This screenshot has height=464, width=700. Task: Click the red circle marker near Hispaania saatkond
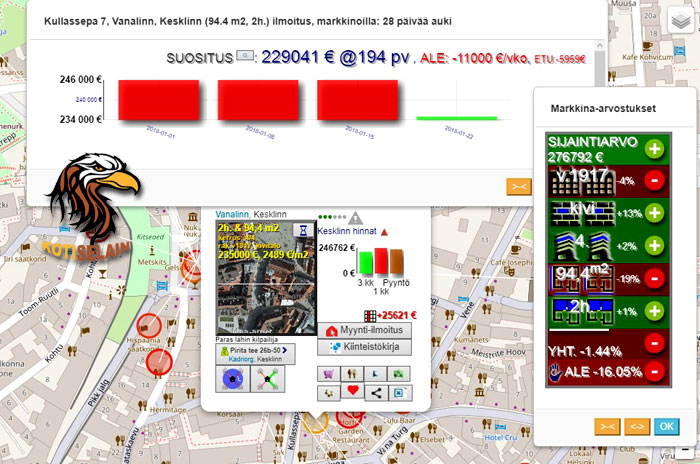tap(149, 326)
